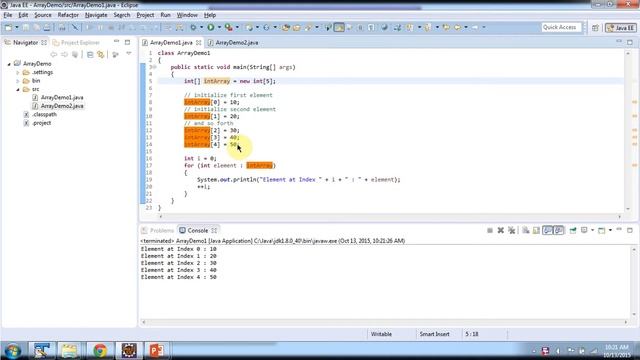Open the Refactor menu
The width and height of the screenshot is (640, 360).
coord(68,15)
